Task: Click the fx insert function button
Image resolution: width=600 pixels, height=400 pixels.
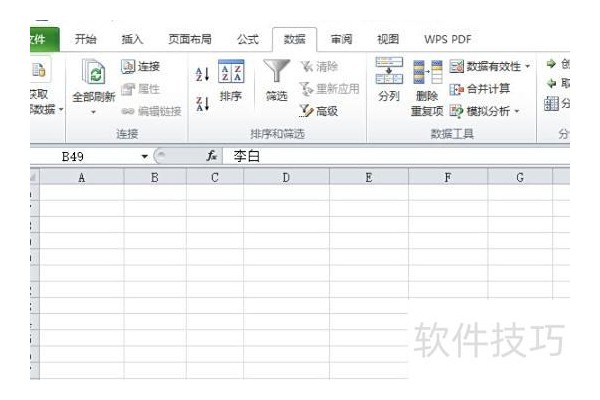Action: [x=212, y=156]
